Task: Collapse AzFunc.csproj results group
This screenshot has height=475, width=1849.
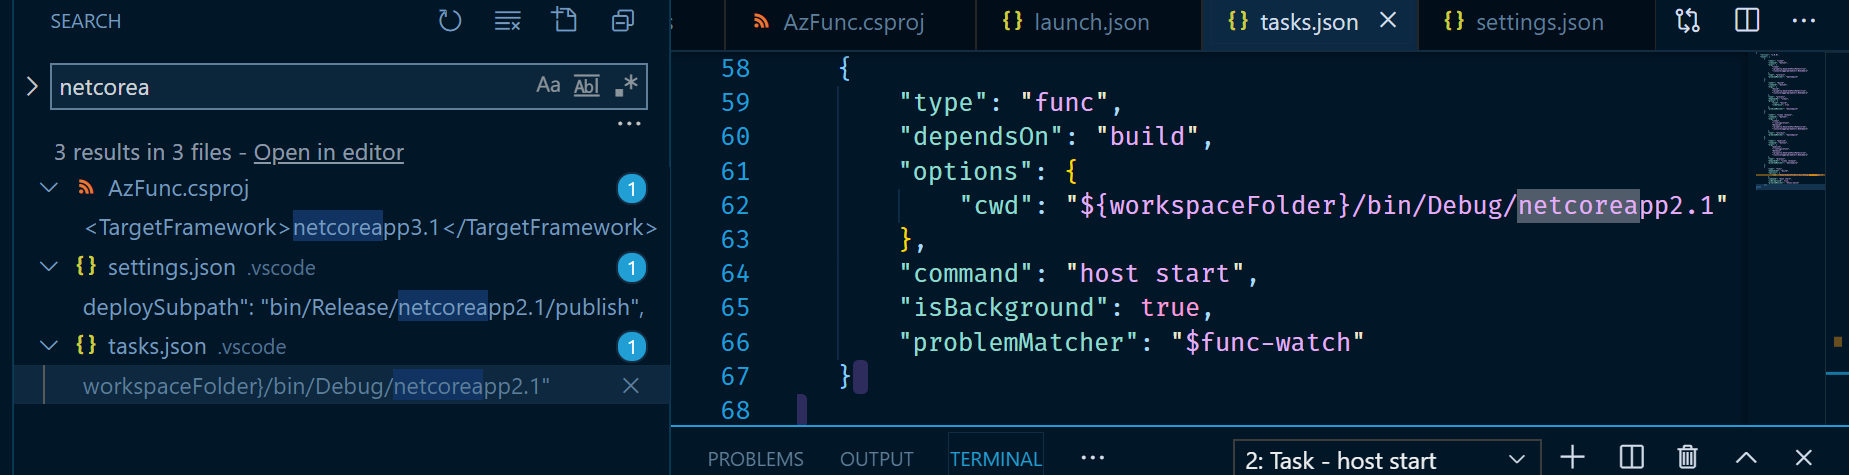Action: point(49,188)
